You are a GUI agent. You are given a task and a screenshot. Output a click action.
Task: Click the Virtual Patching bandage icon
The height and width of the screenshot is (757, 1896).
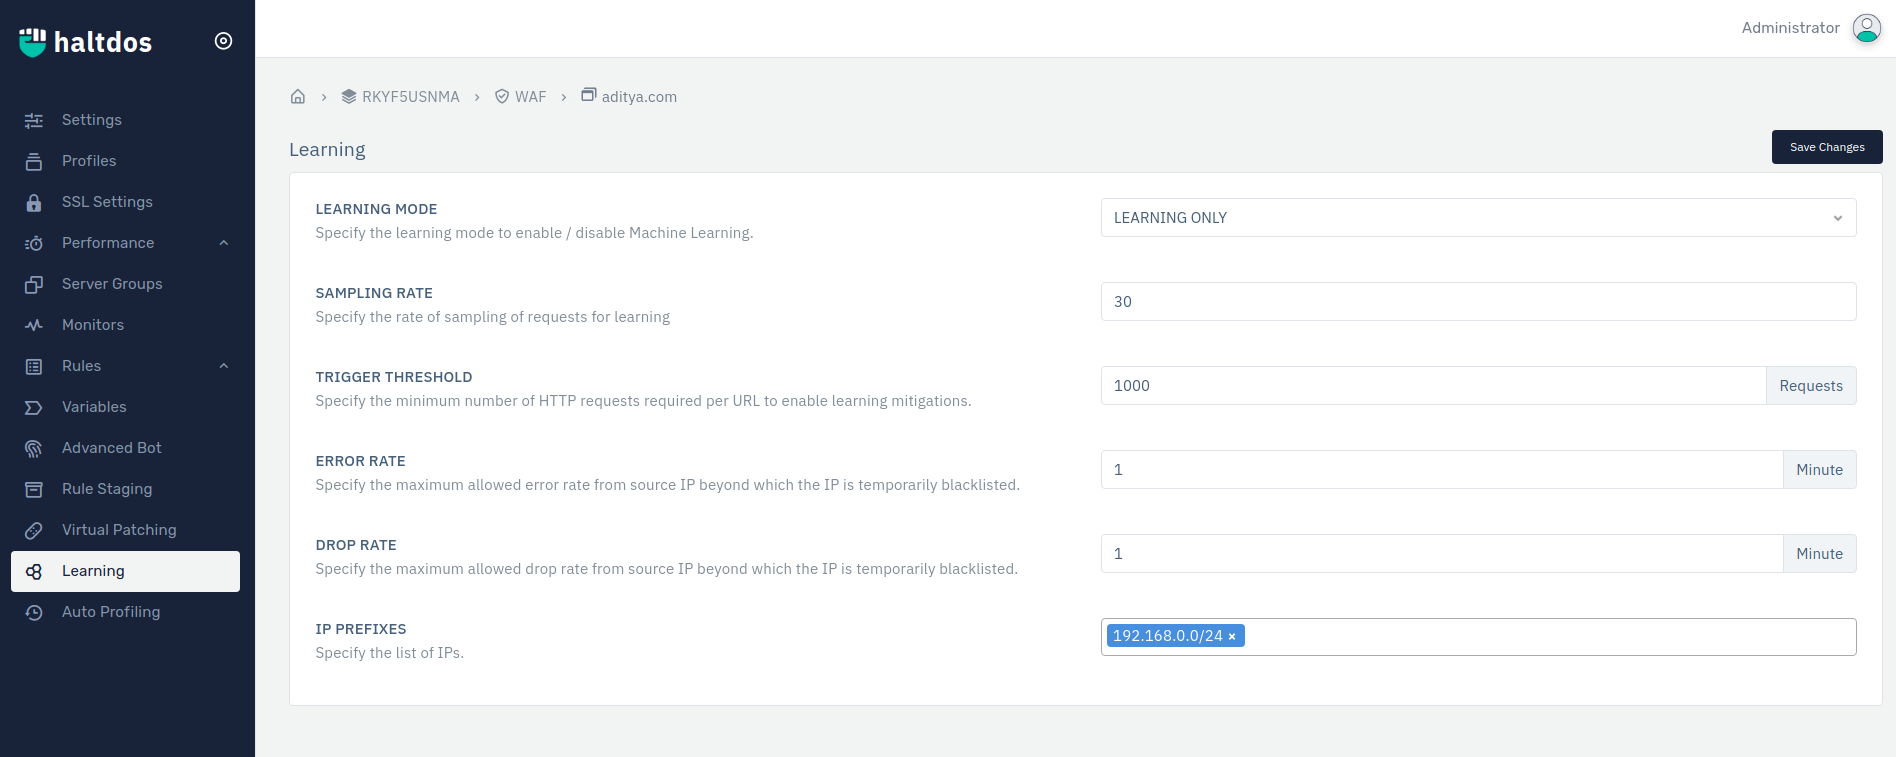34,531
